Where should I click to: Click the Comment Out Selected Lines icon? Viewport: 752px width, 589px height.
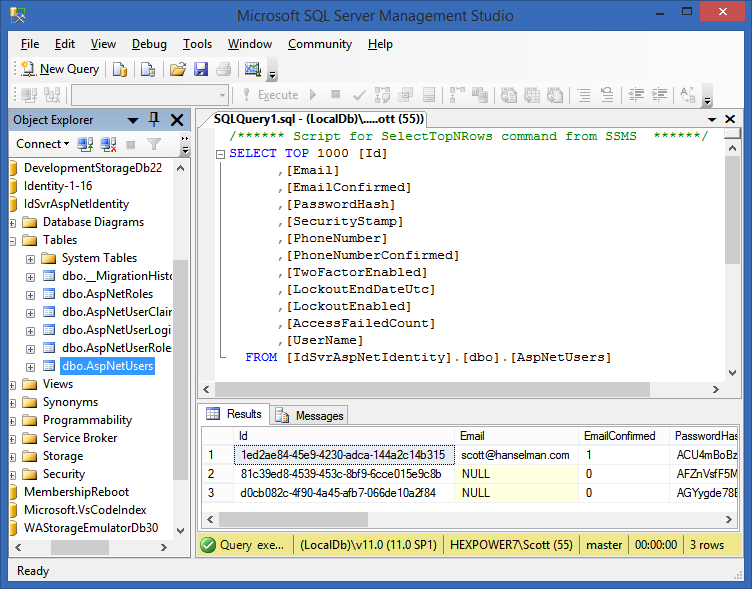click(584, 95)
